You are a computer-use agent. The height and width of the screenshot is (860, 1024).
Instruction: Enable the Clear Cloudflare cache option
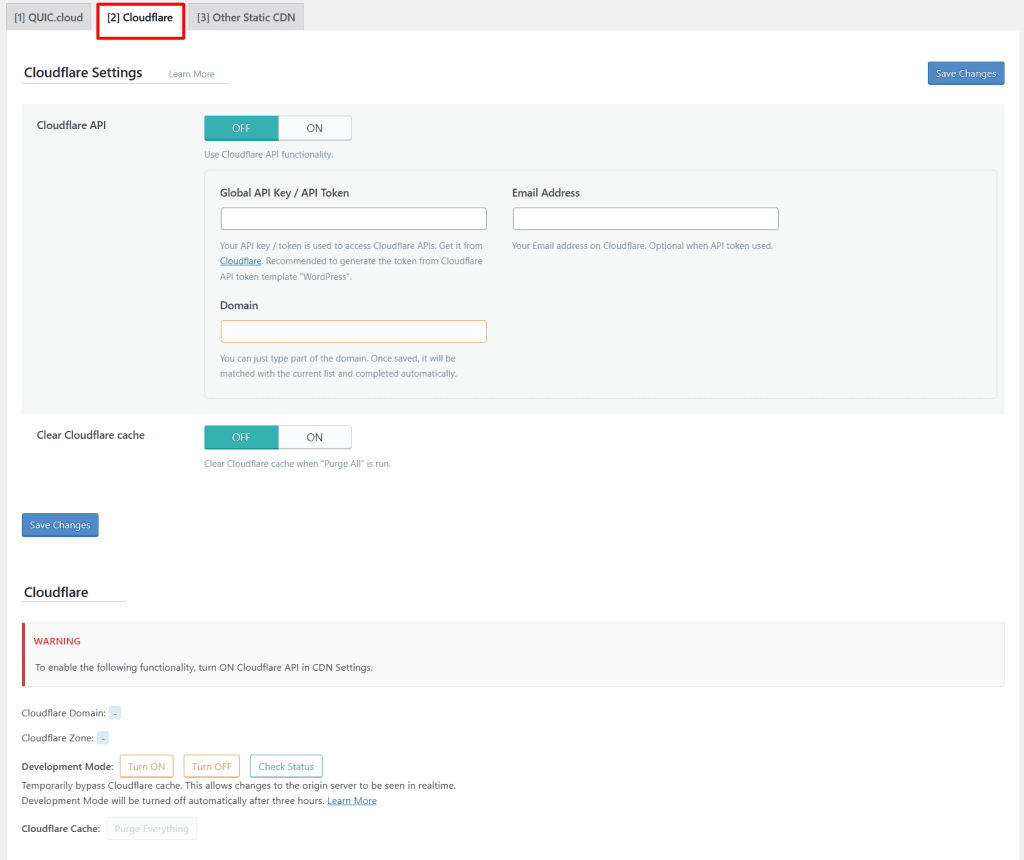(314, 437)
